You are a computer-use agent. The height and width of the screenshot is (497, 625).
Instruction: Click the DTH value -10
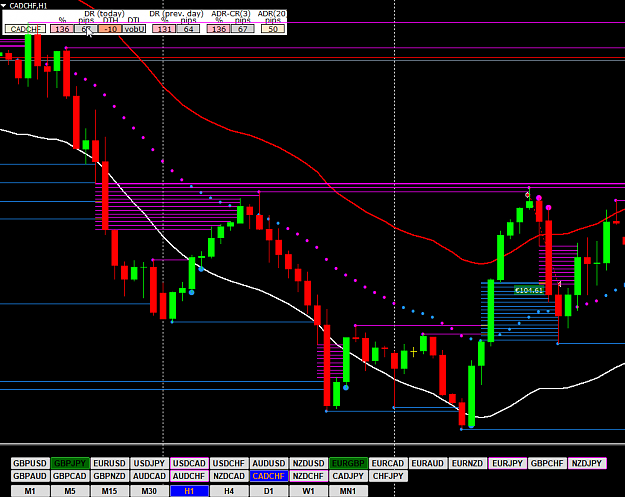tap(110, 29)
